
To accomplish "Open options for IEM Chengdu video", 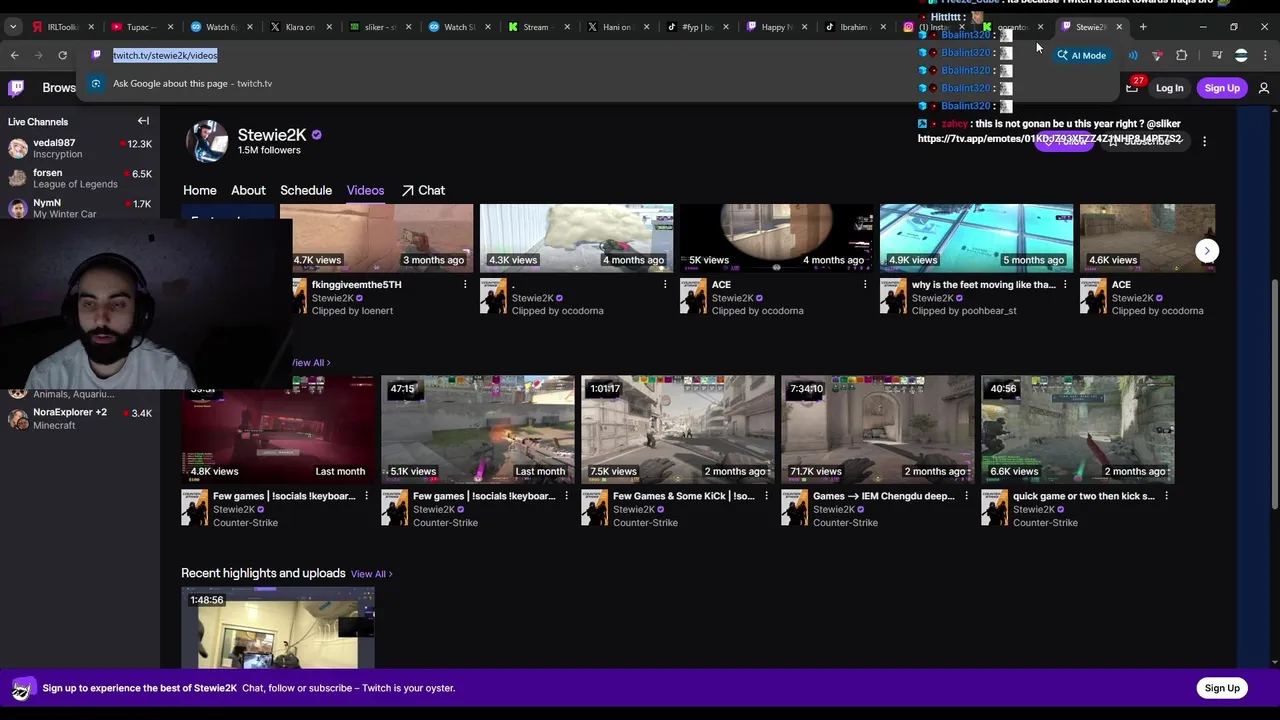I will 966,496.
